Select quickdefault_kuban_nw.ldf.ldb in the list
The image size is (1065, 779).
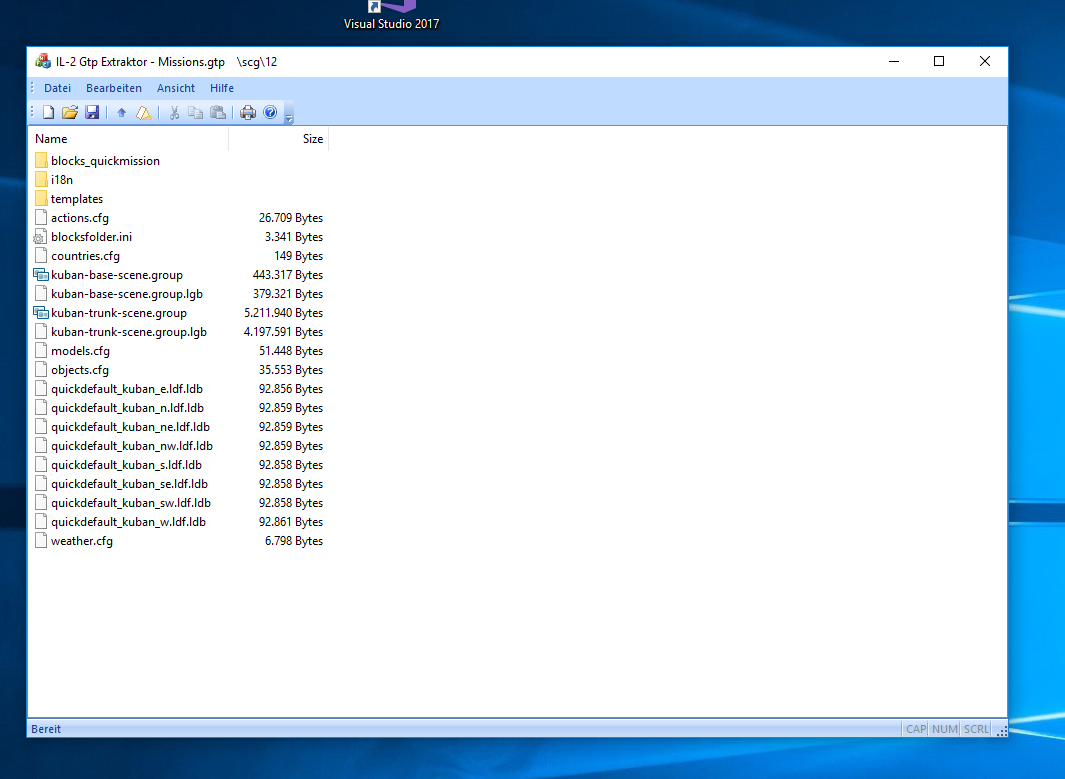coord(132,446)
